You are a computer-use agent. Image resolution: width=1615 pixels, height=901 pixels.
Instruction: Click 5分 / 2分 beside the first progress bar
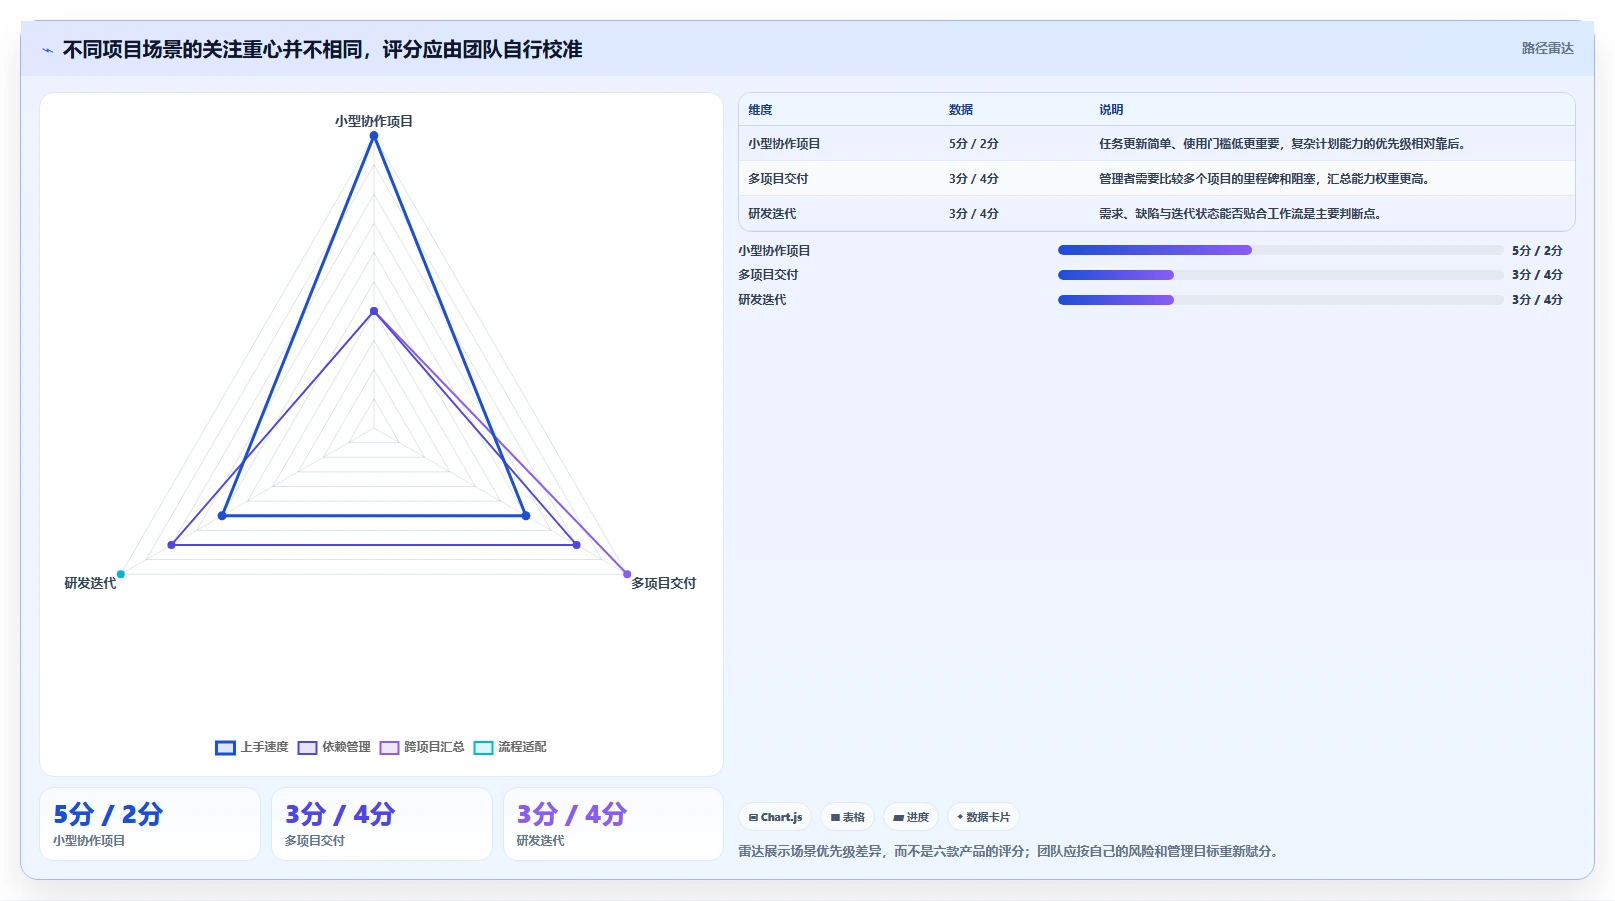1537,251
